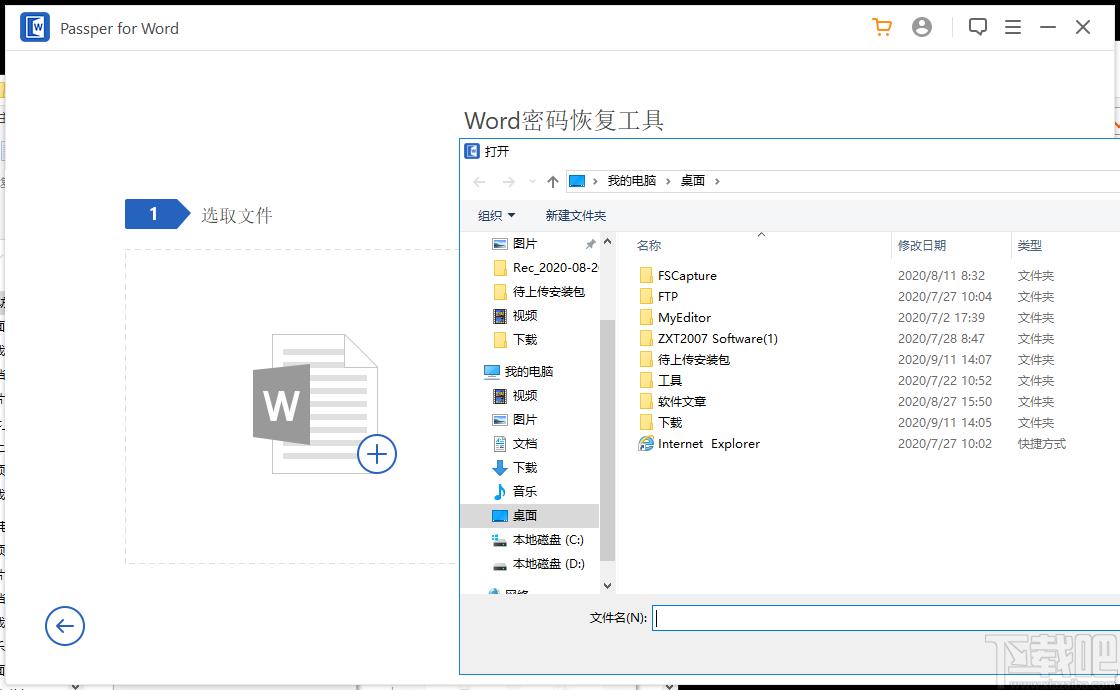
Task: Open the user account icon
Action: coord(922,27)
